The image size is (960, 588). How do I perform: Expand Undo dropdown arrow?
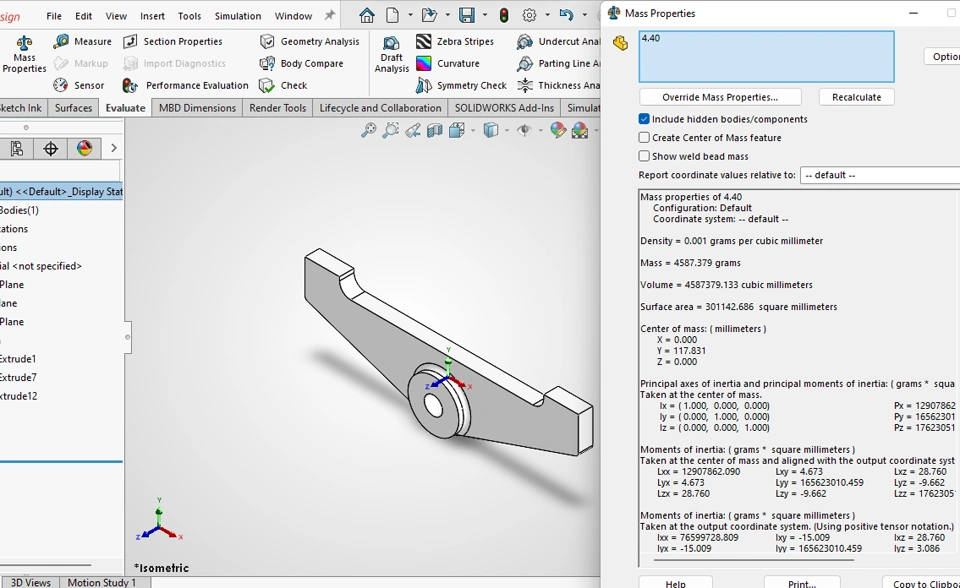pyautogui.click(x=585, y=15)
